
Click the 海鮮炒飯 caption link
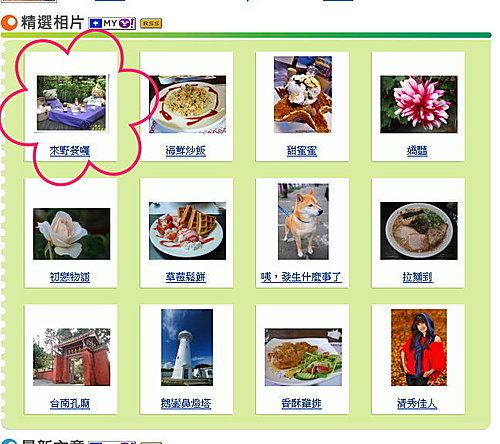pos(186,151)
